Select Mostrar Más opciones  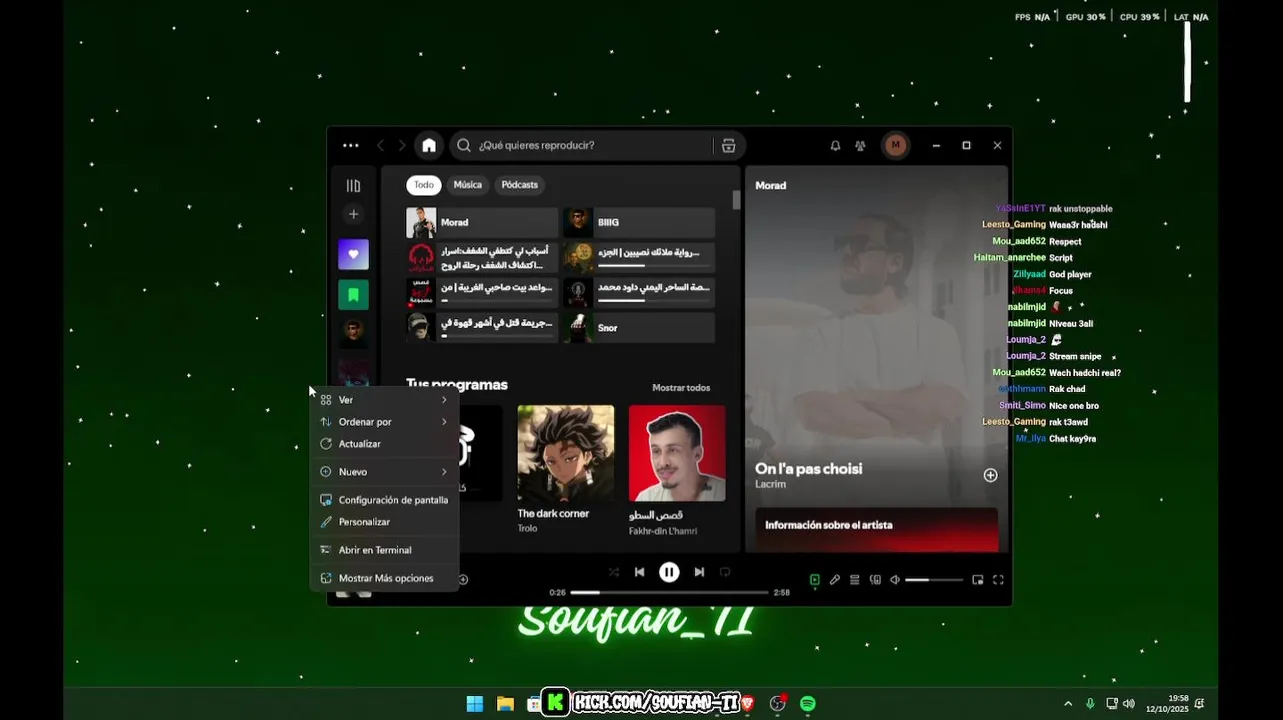(x=384, y=578)
